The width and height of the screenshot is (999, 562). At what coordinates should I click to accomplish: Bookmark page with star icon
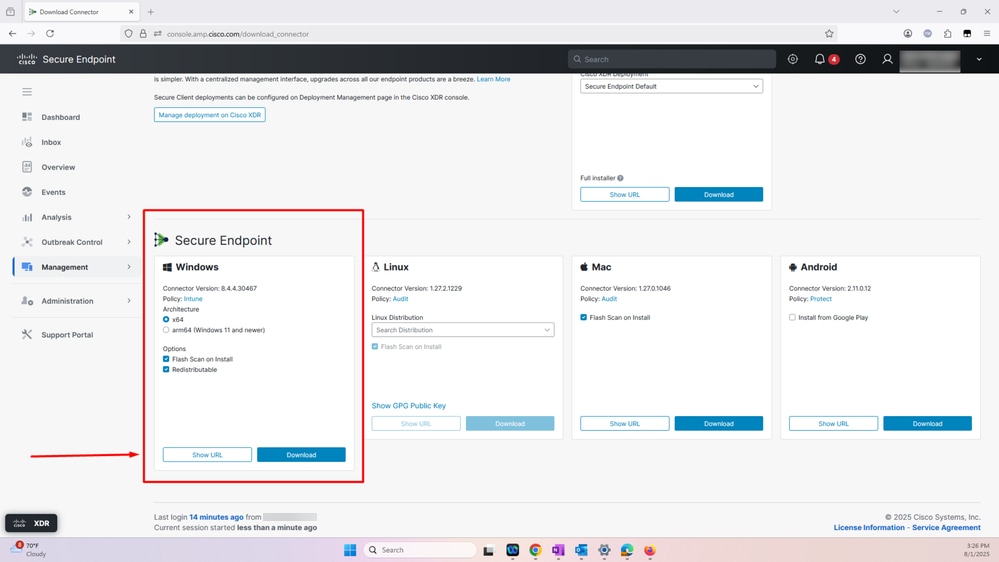tap(829, 34)
